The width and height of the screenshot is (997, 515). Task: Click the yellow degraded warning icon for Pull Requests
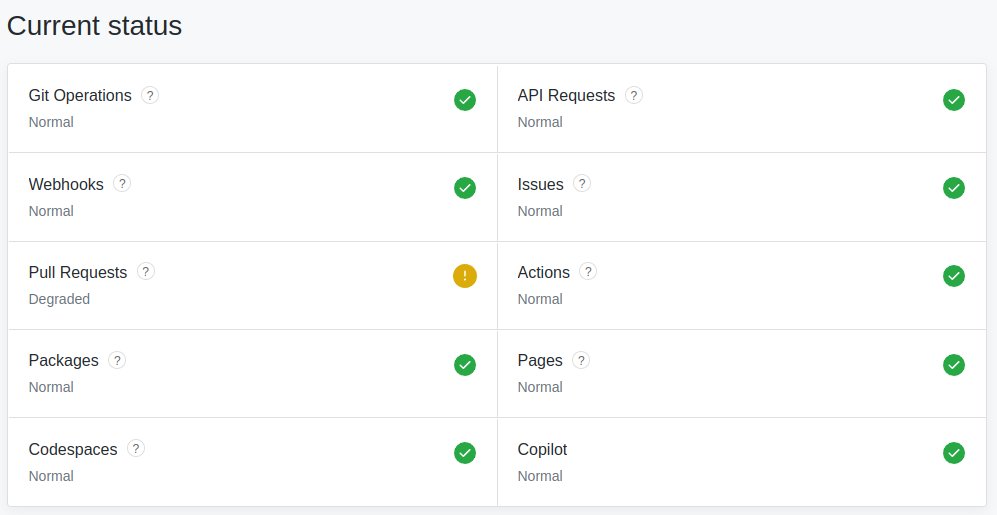tap(465, 276)
